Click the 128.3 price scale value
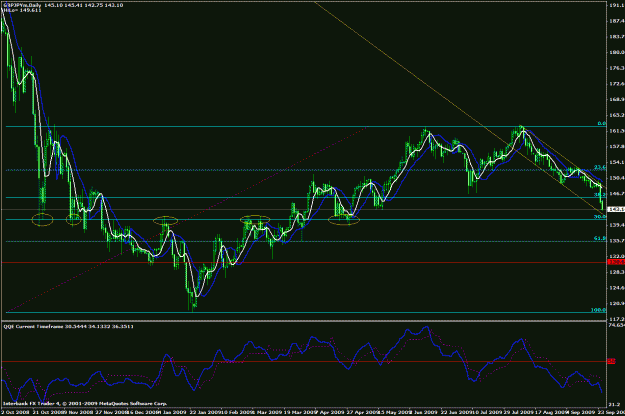 pos(617,272)
